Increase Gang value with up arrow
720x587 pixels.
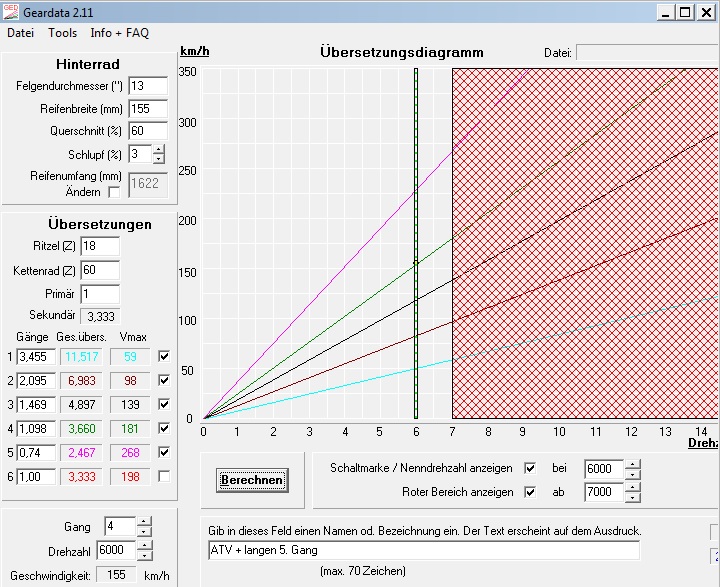click(144, 521)
